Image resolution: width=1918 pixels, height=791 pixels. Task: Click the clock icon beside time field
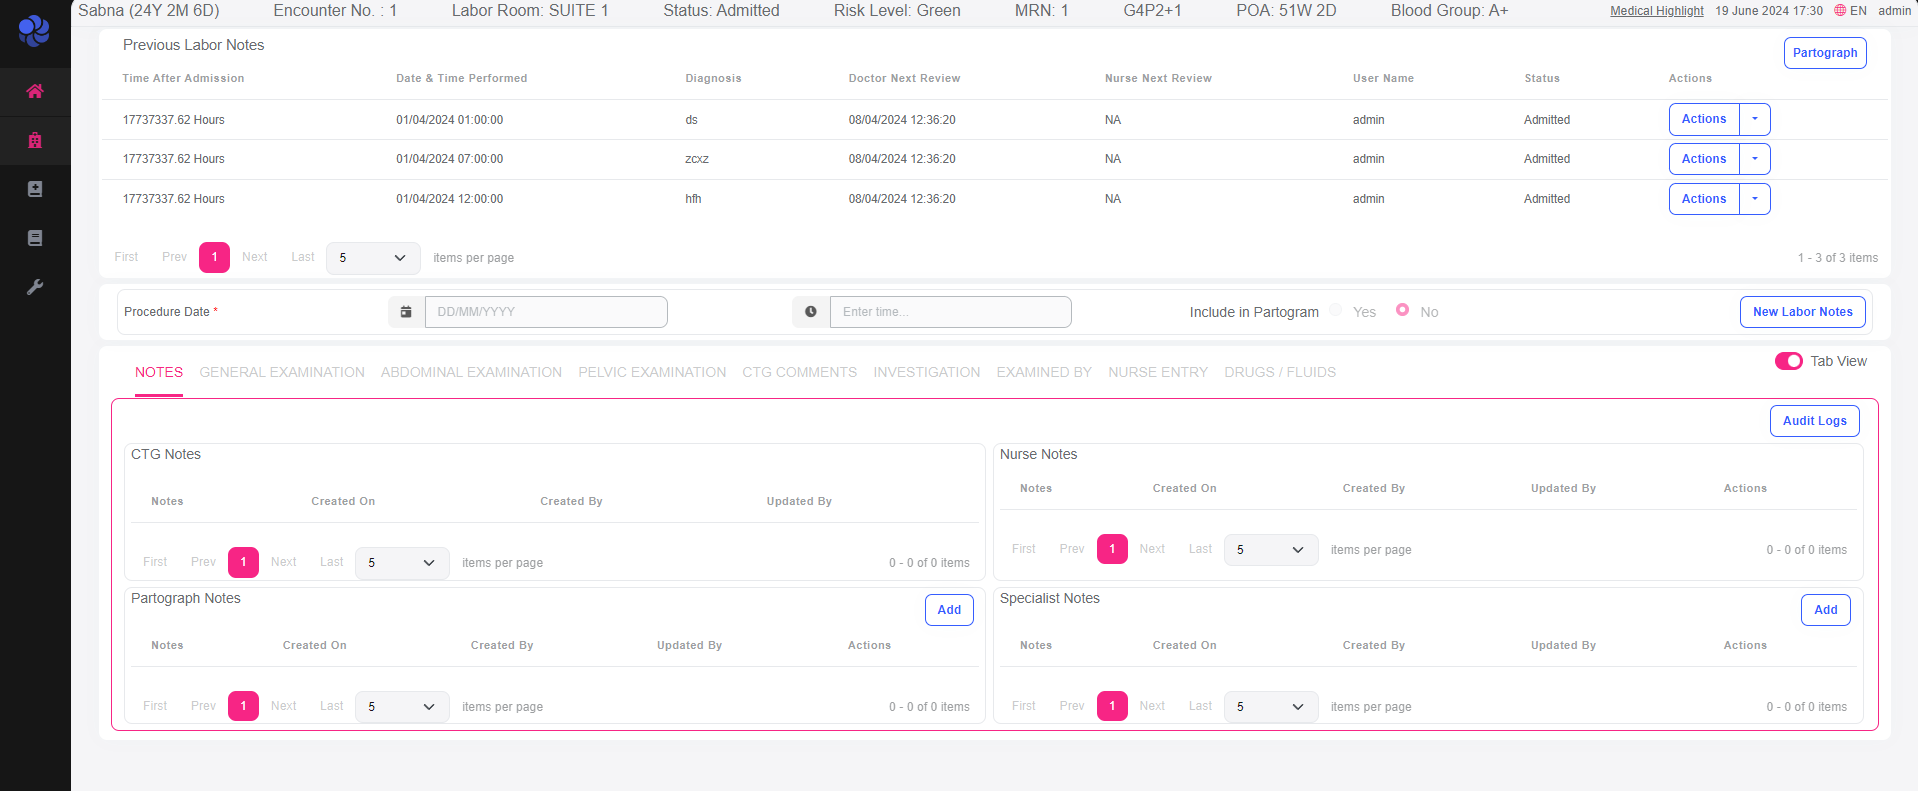tap(810, 312)
